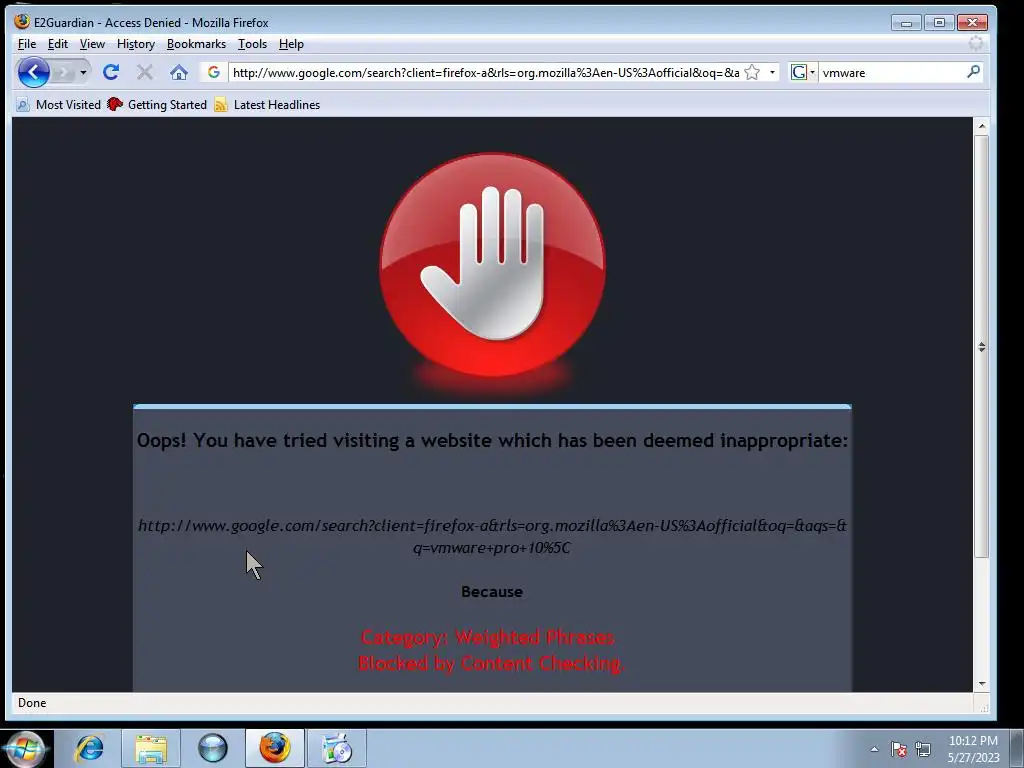The height and width of the screenshot is (768, 1024).
Task: Open Windows Explorer folder from taskbar
Action: pos(151,748)
